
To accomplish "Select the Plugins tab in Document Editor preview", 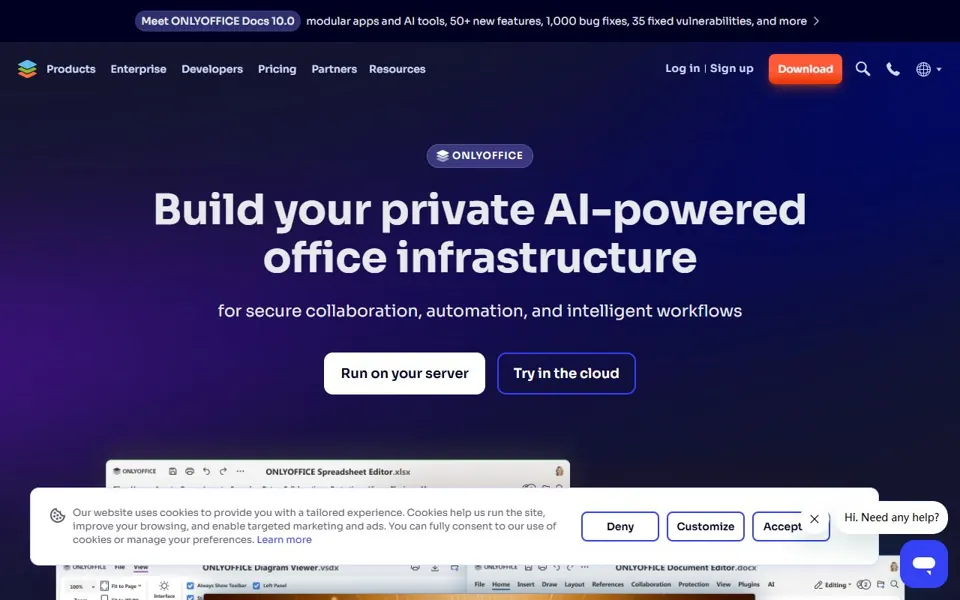I will [x=749, y=585].
